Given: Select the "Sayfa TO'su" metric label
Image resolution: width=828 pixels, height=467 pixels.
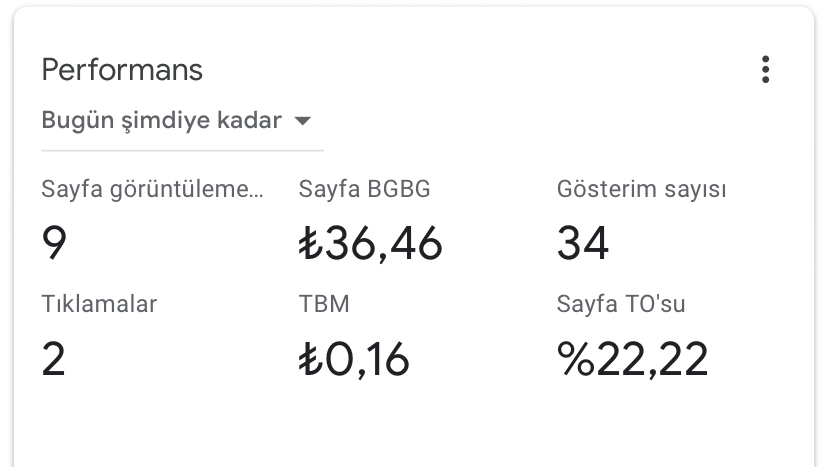Looking at the screenshot, I should pos(621,304).
